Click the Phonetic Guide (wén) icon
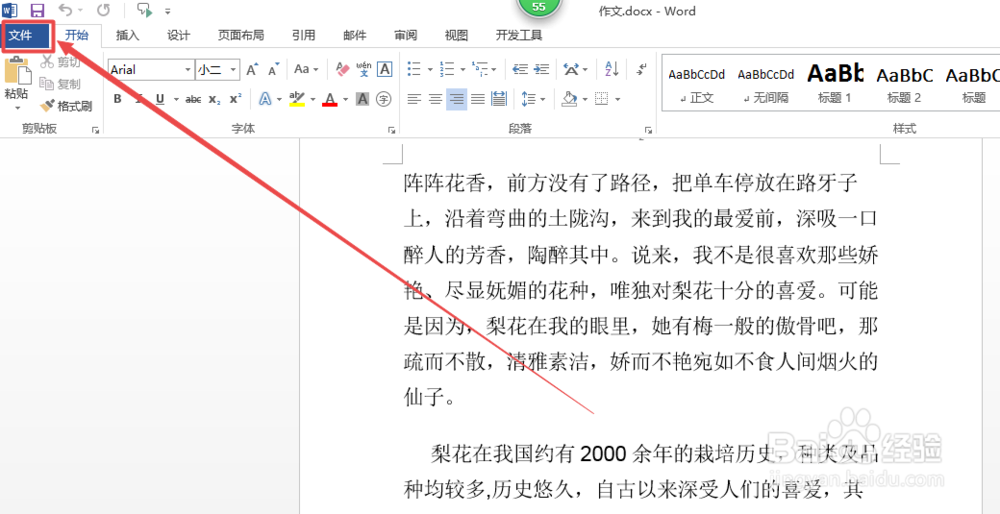Screen dimensions: 1000x514 click(x=364, y=70)
